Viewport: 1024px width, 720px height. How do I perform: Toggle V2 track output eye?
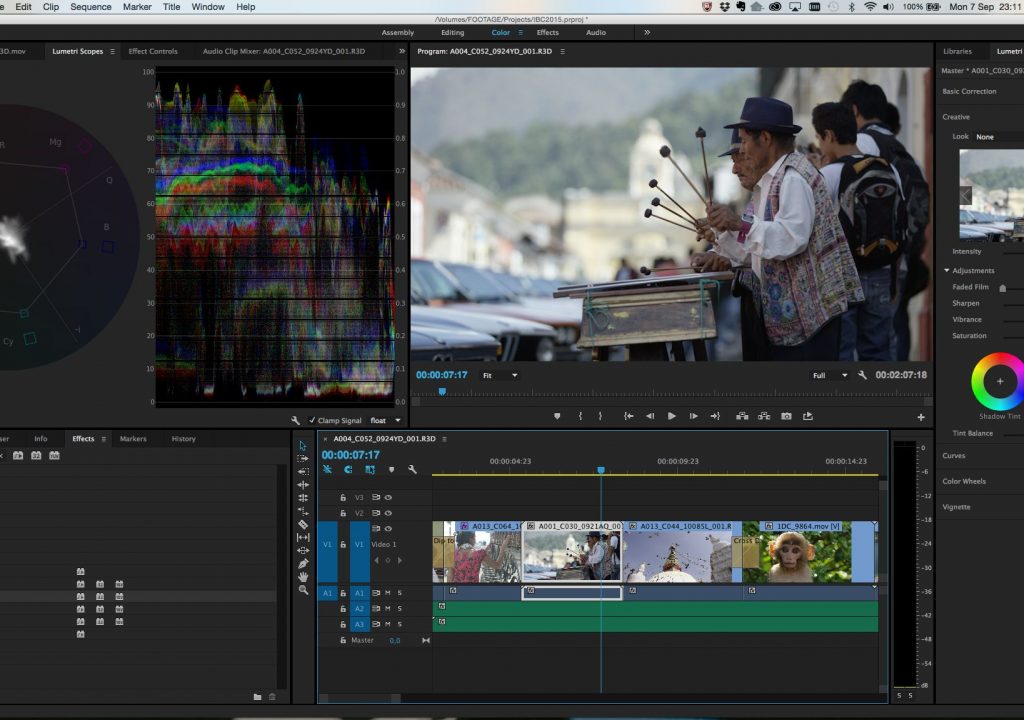[x=388, y=513]
